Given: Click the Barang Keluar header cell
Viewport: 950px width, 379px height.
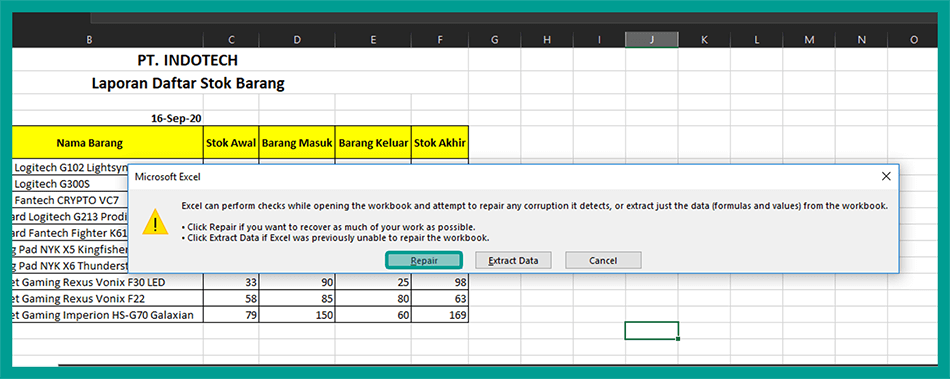Looking at the screenshot, I should [x=373, y=143].
